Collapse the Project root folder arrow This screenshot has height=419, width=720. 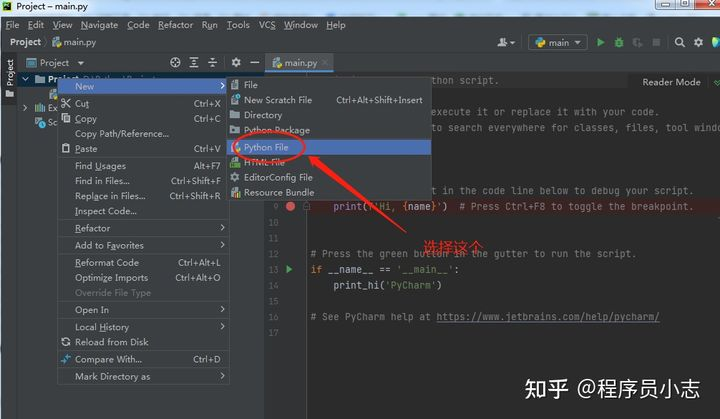click(x=26, y=79)
